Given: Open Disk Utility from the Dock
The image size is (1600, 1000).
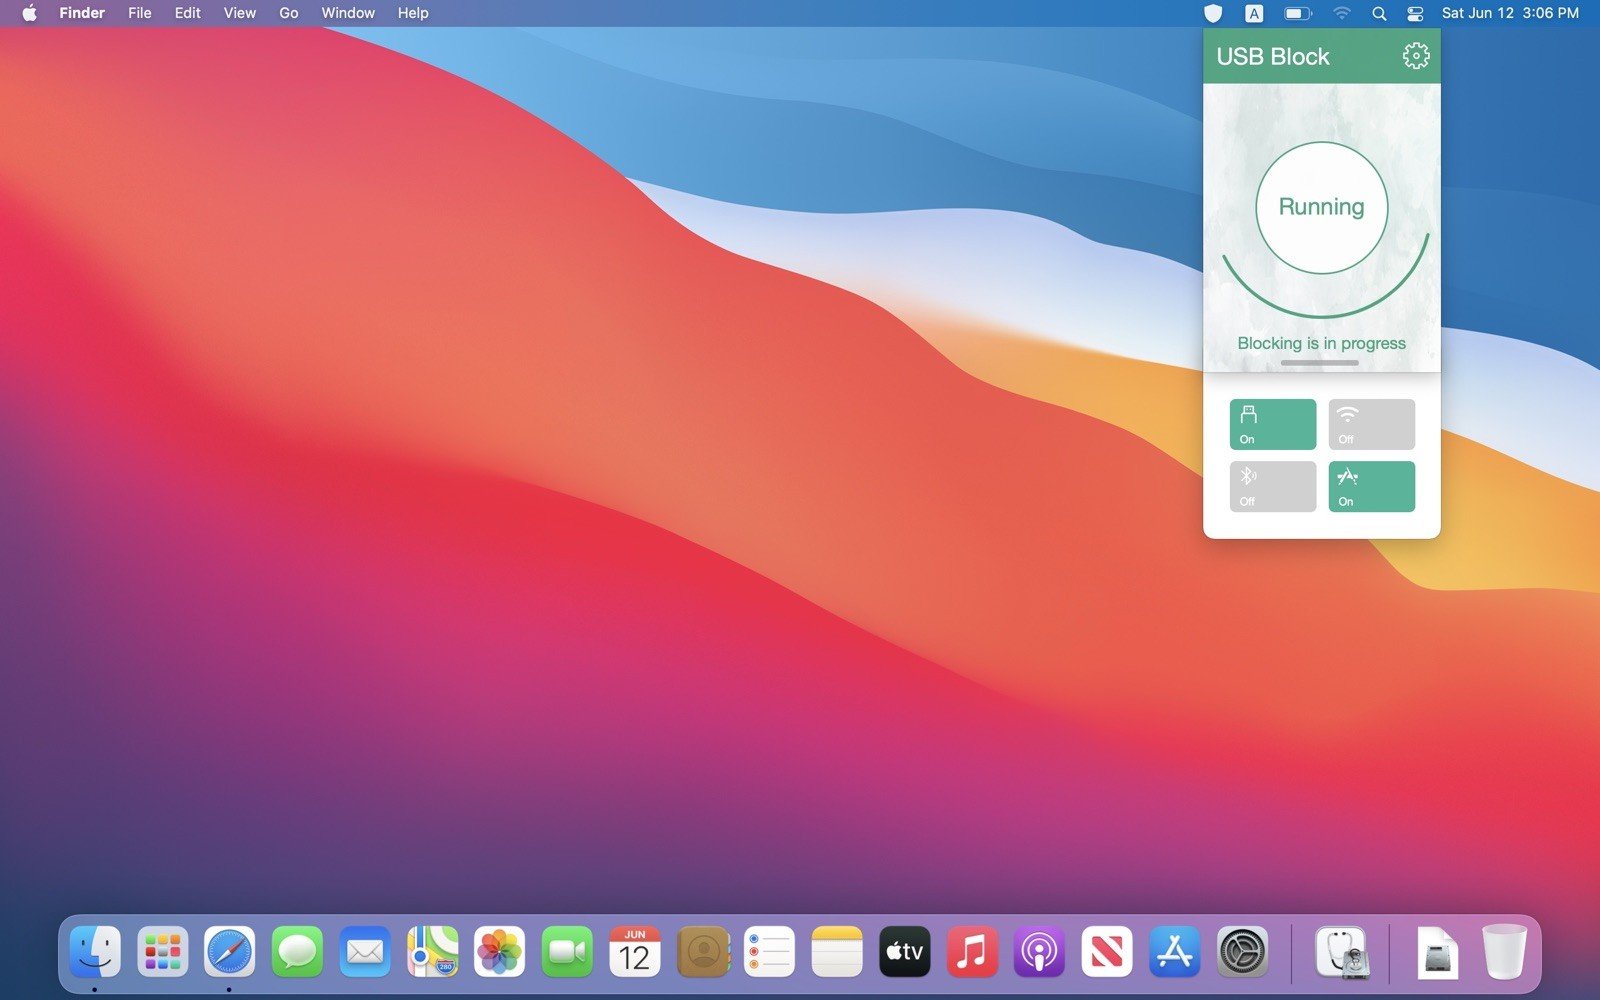Looking at the screenshot, I should pyautogui.click(x=1340, y=951).
